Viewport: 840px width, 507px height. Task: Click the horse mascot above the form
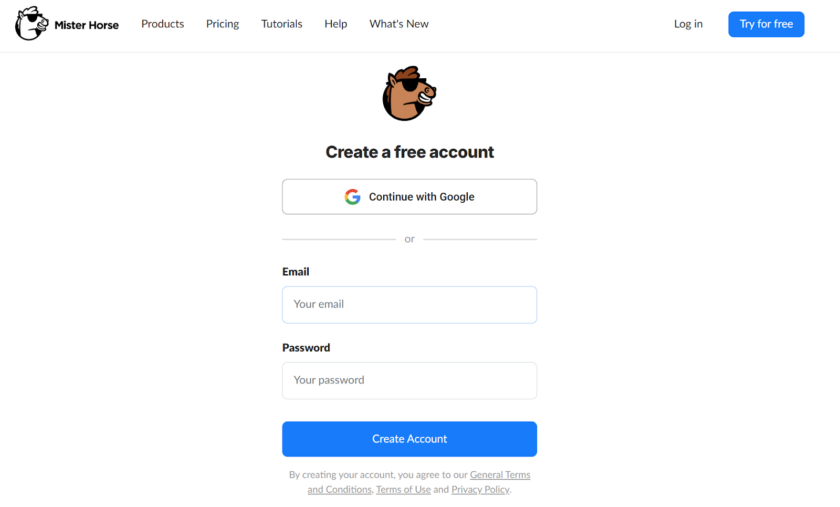pos(409,94)
